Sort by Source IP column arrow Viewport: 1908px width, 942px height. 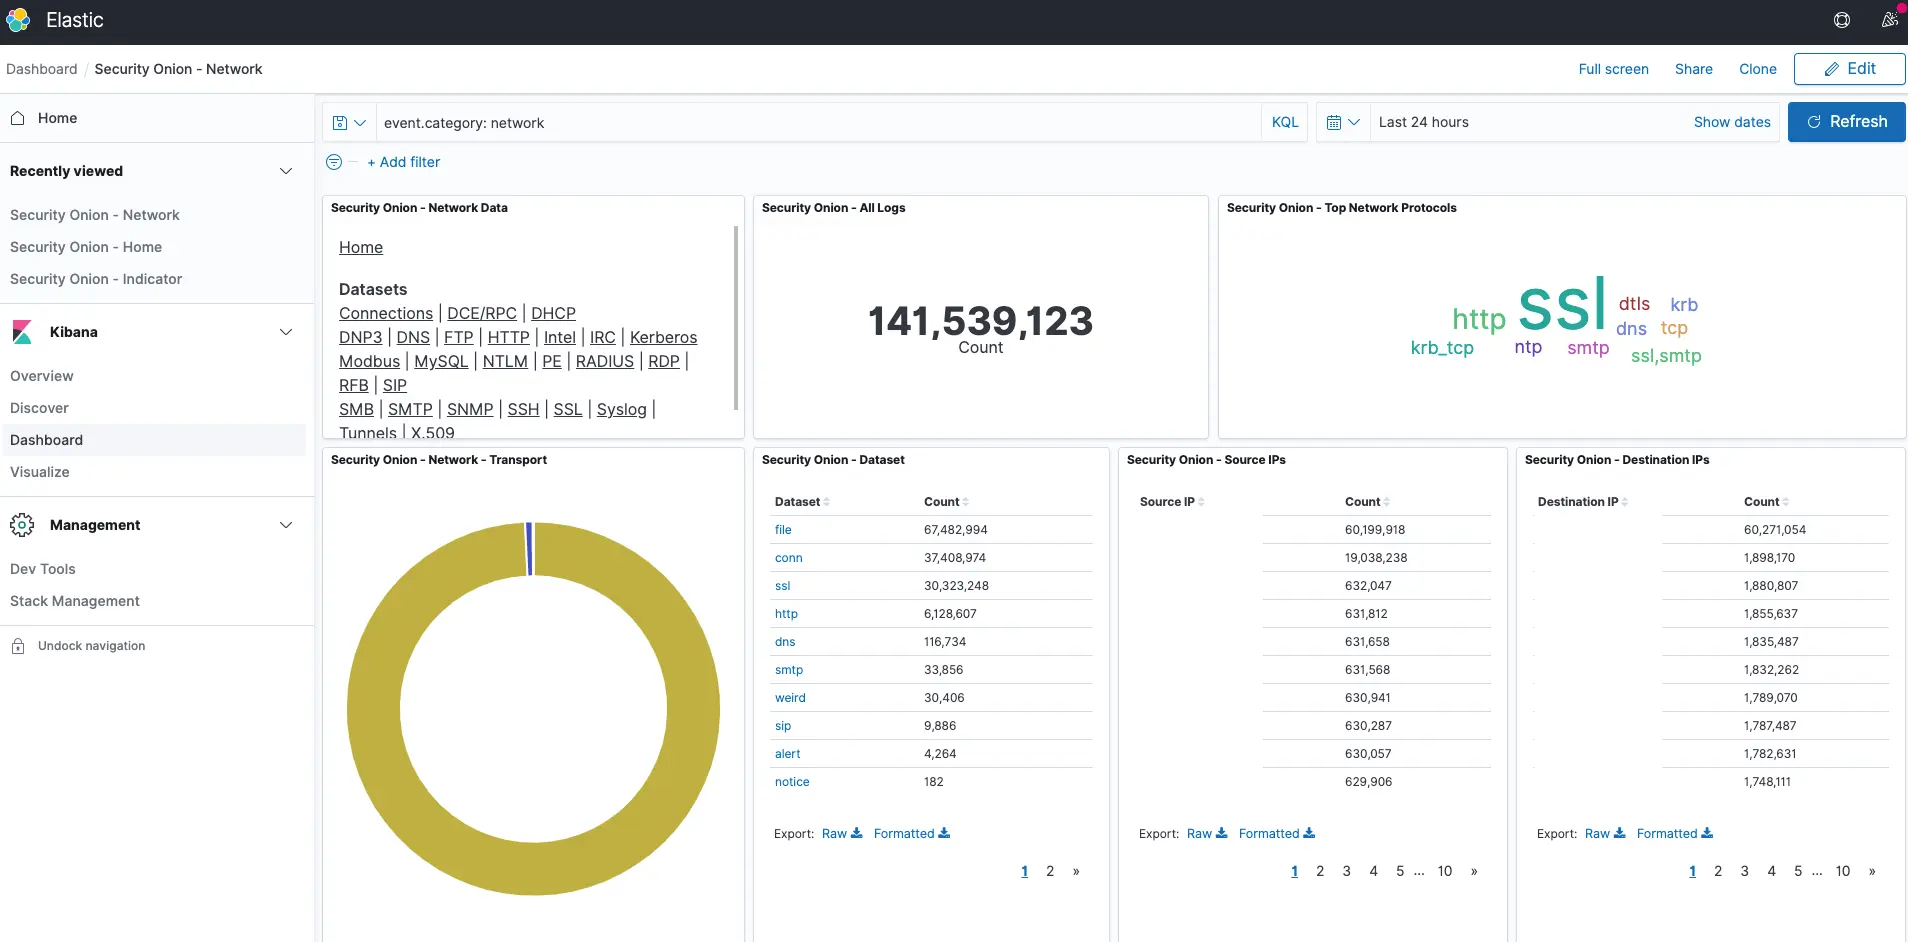coord(1201,502)
